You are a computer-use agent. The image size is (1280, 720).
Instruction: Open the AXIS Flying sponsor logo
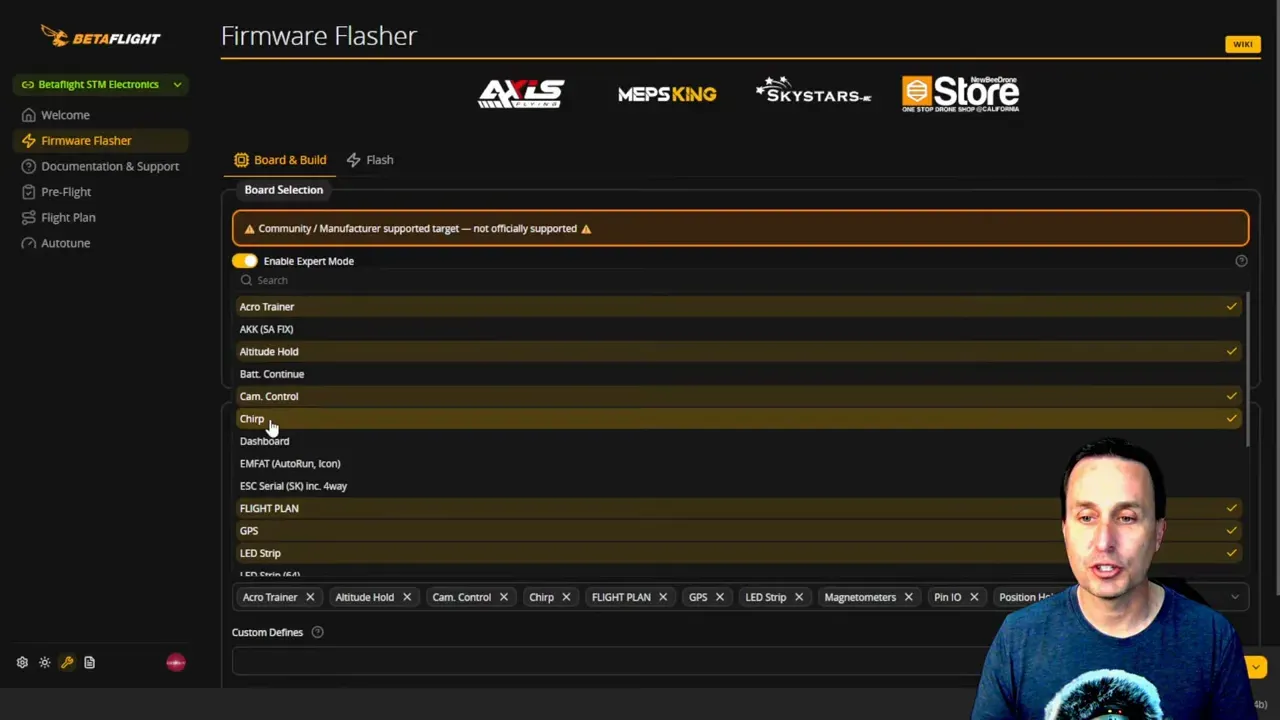click(521, 94)
